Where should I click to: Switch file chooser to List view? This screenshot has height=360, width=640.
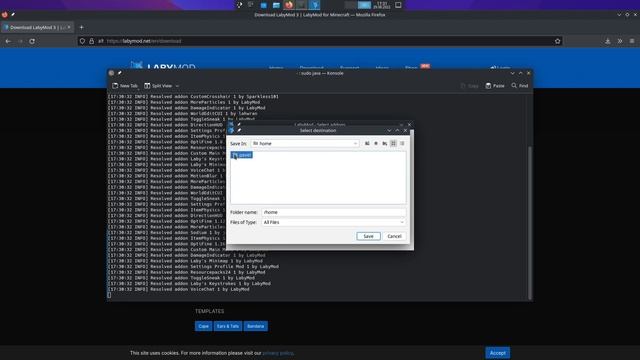tap(393, 144)
